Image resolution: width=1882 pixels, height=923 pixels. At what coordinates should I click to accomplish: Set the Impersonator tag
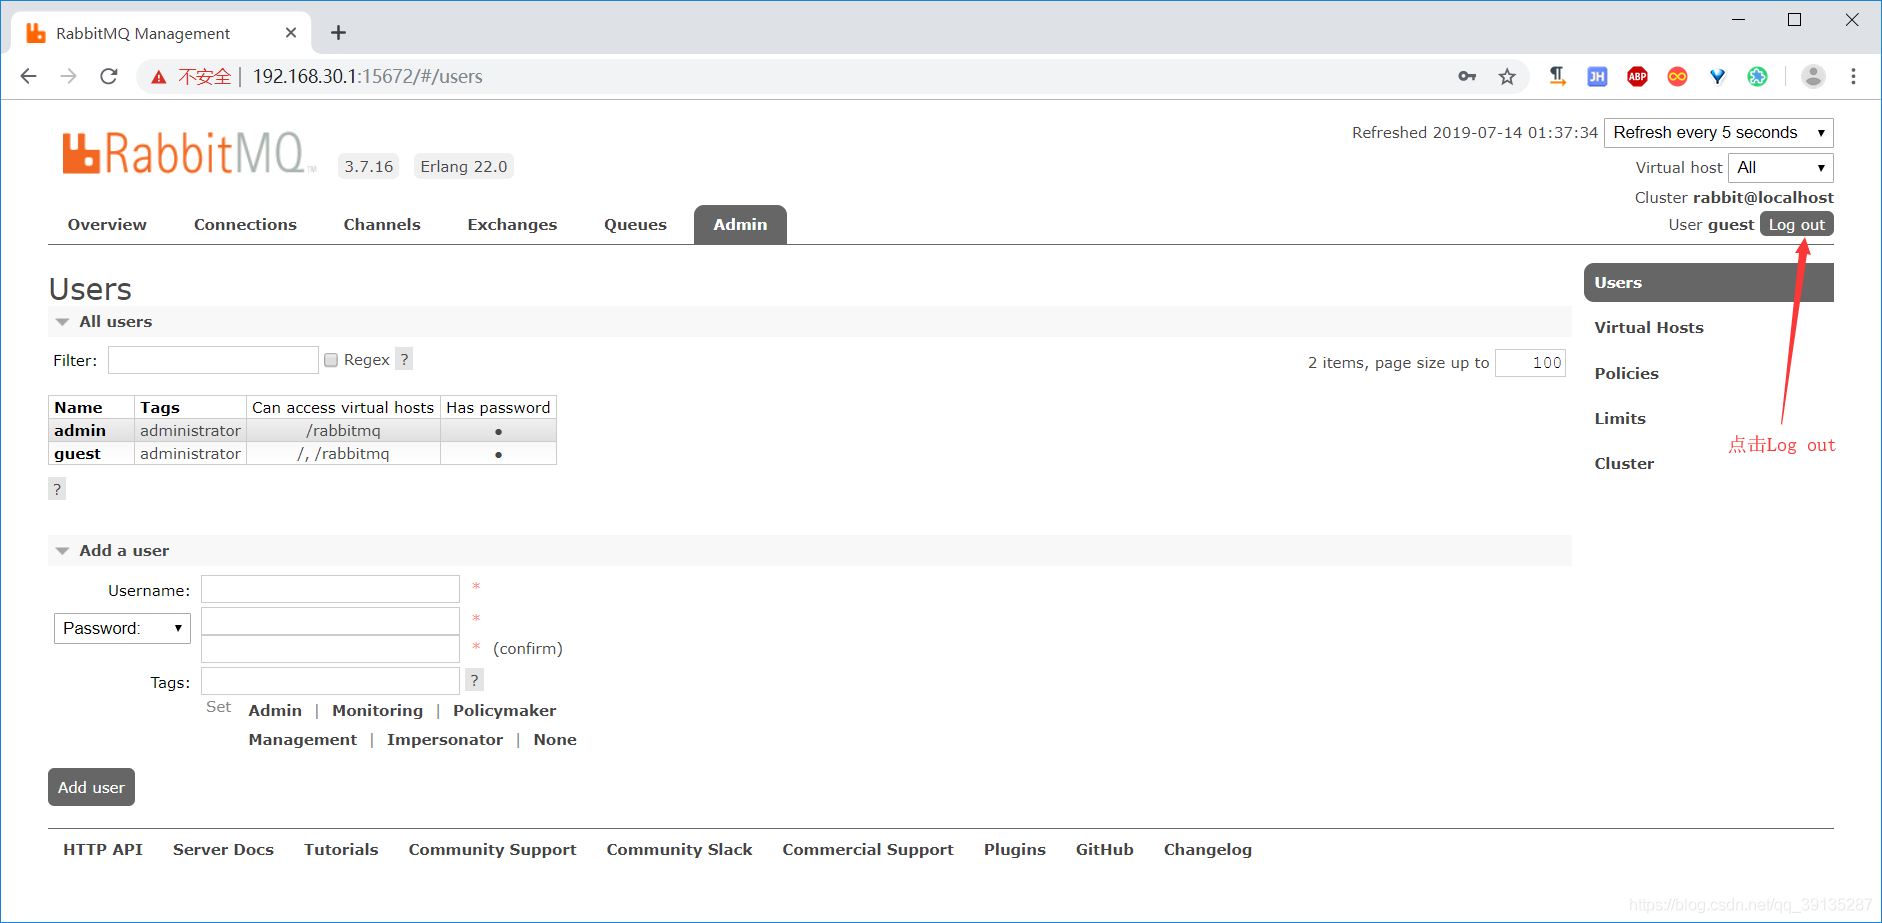pos(445,740)
